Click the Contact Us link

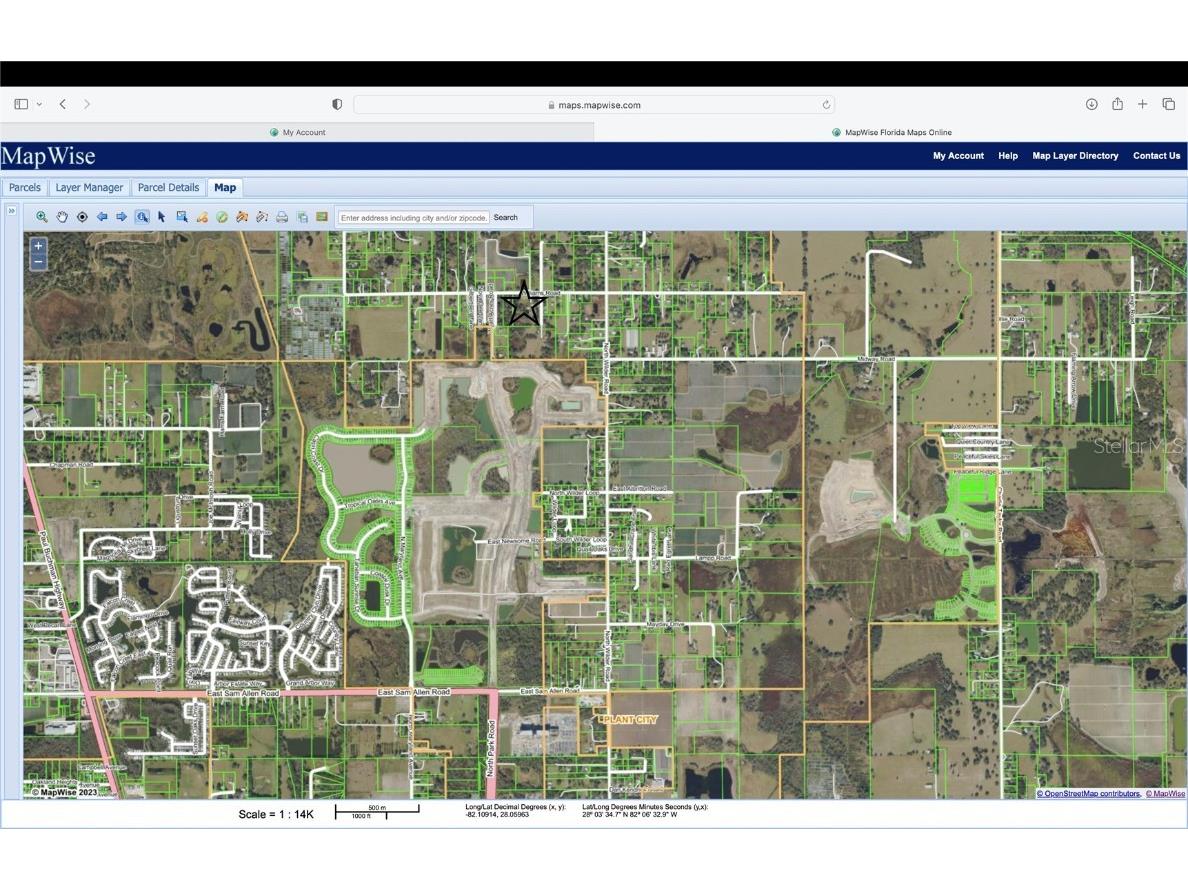pyautogui.click(x=1156, y=156)
